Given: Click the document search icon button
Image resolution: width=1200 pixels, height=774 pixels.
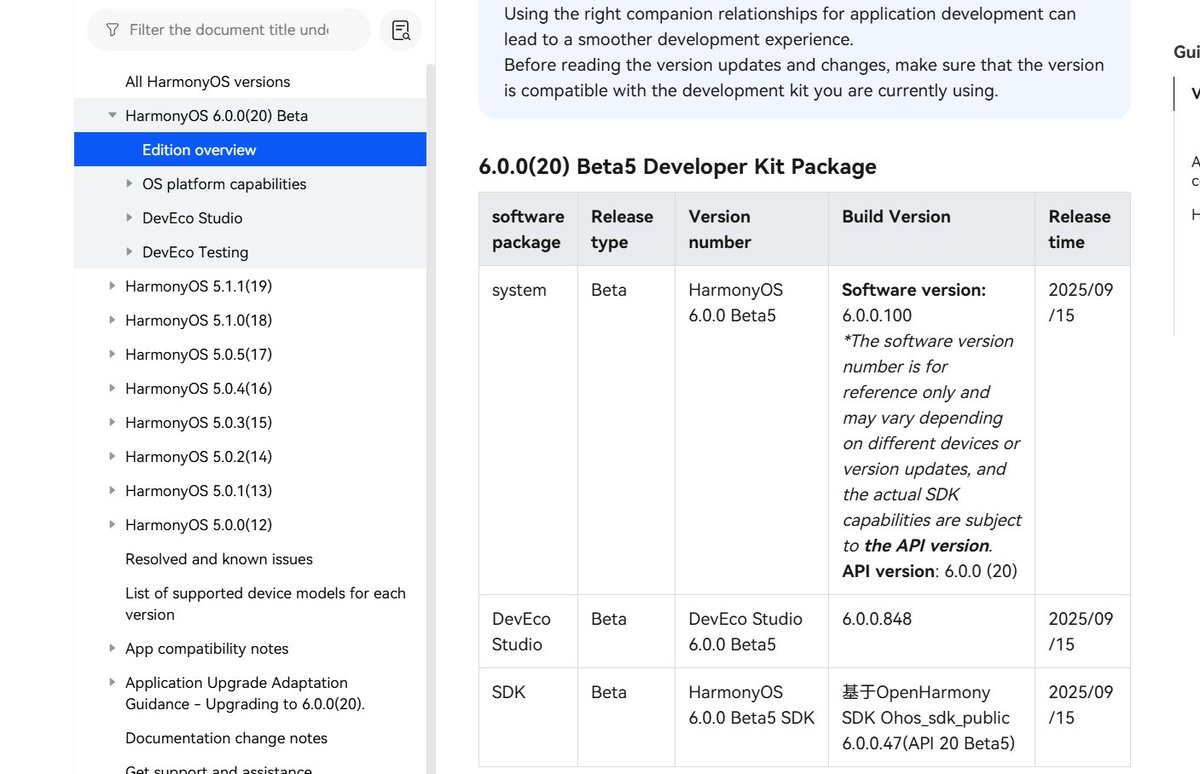Looking at the screenshot, I should [401, 30].
